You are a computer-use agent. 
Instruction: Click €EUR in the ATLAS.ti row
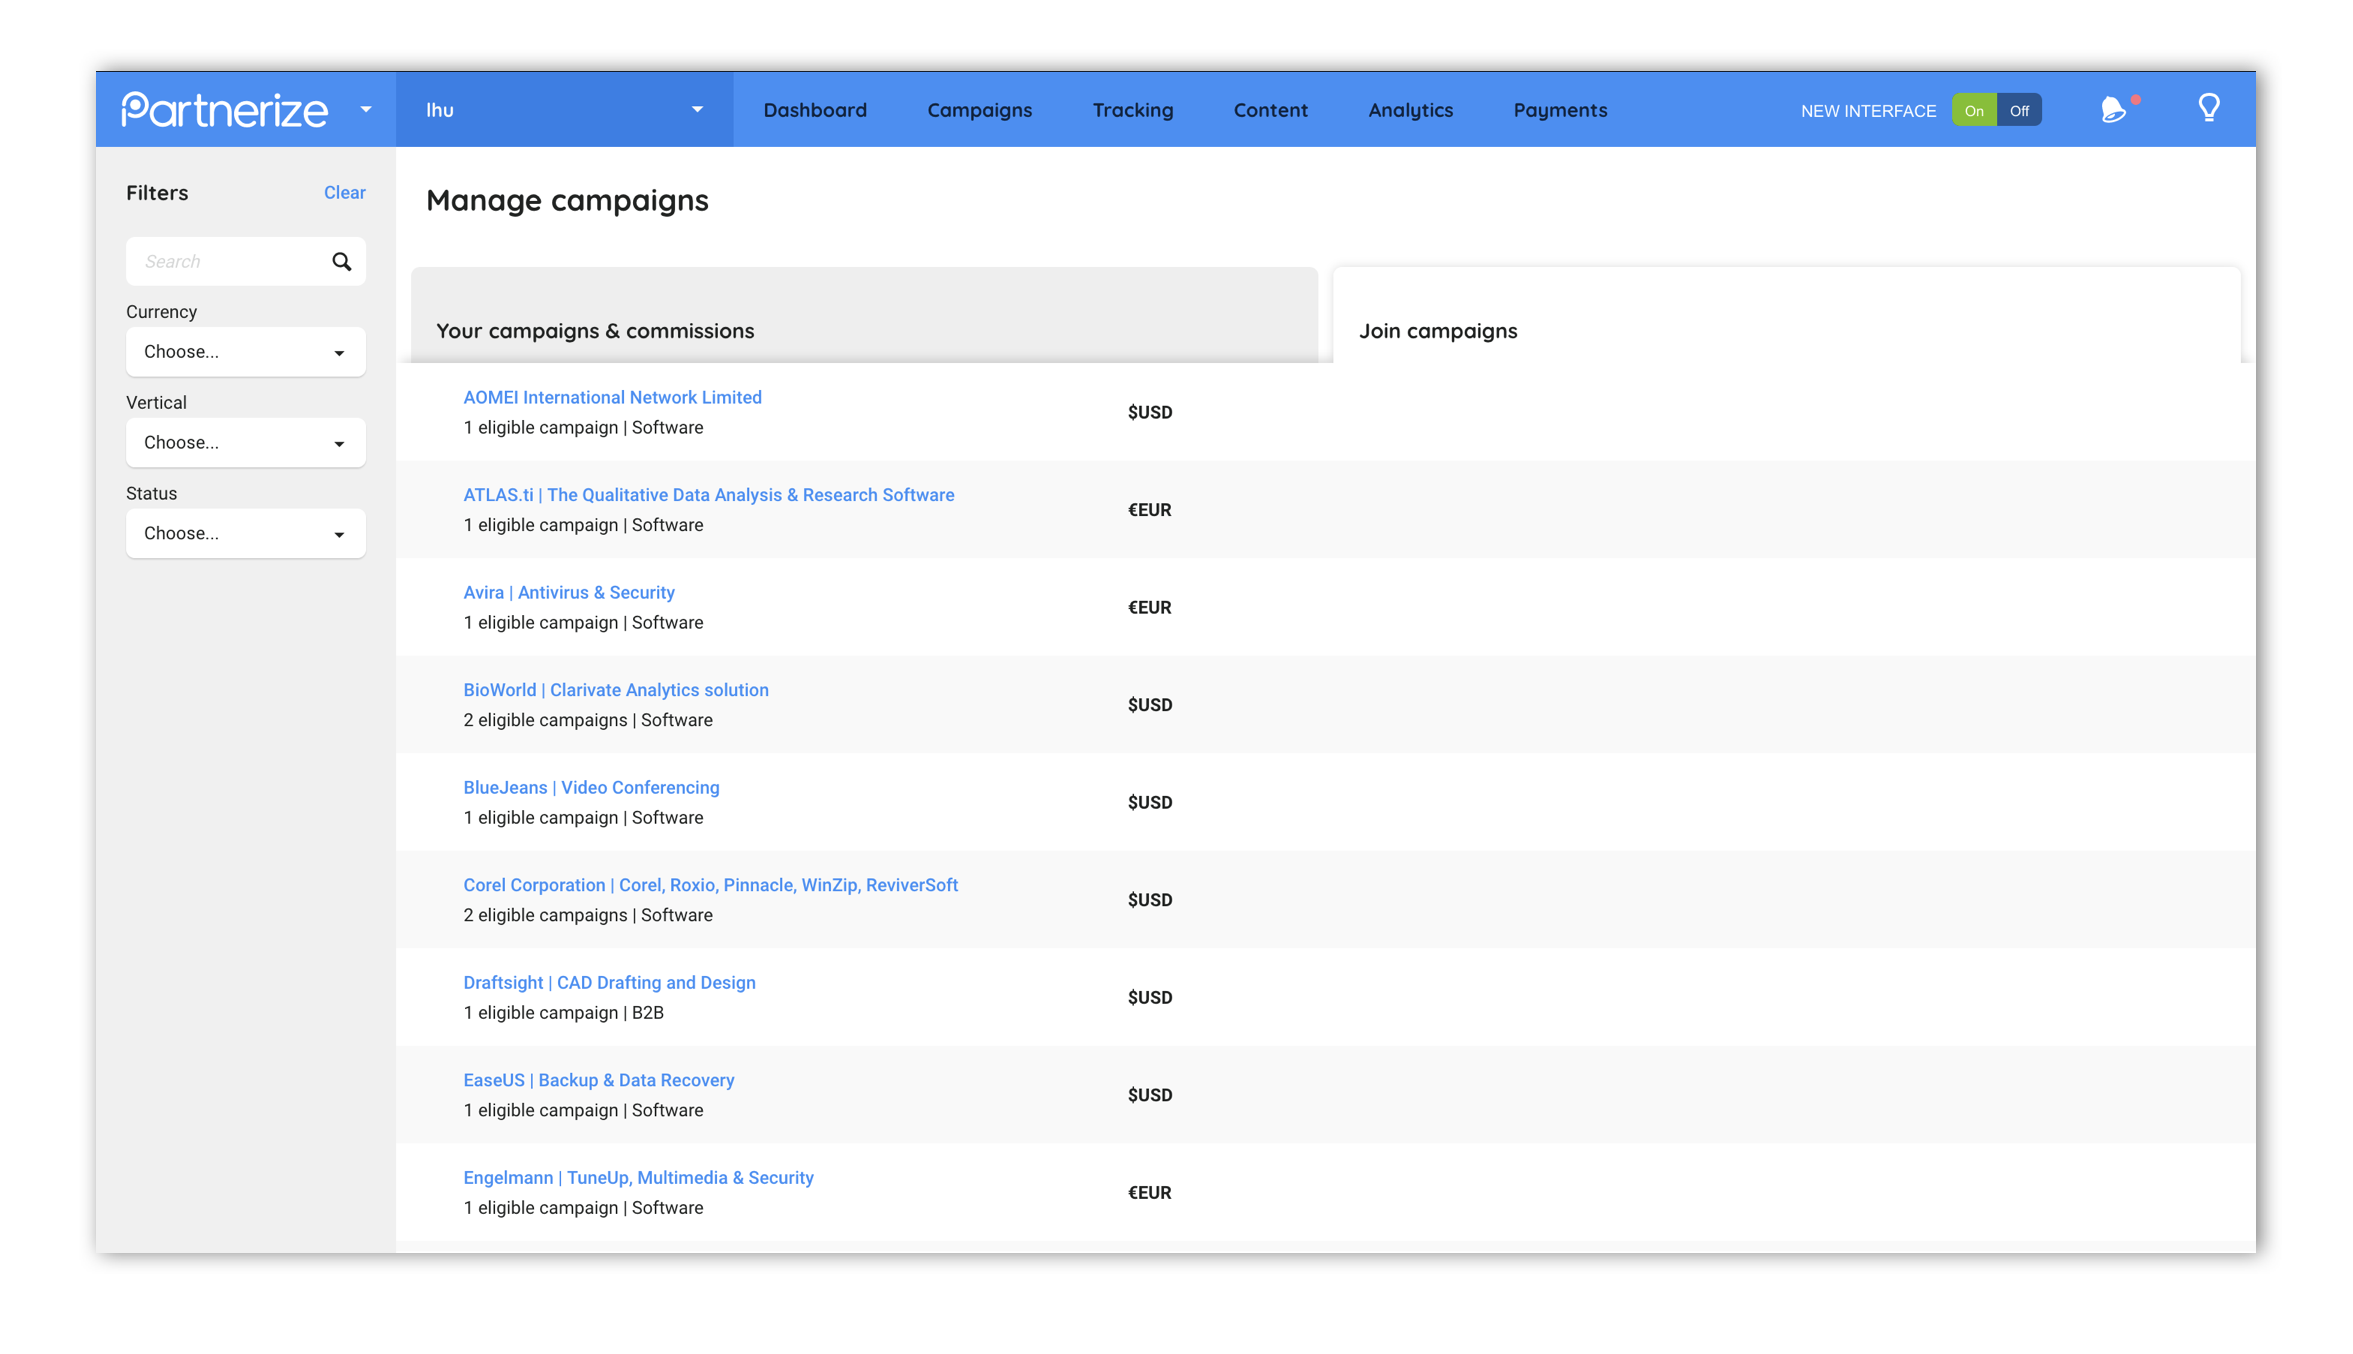point(1149,510)
